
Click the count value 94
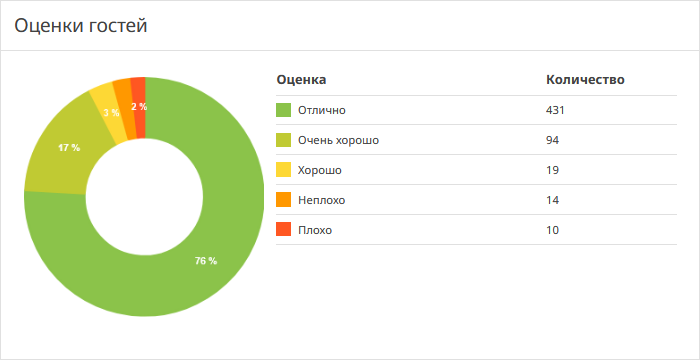point(552,140)
